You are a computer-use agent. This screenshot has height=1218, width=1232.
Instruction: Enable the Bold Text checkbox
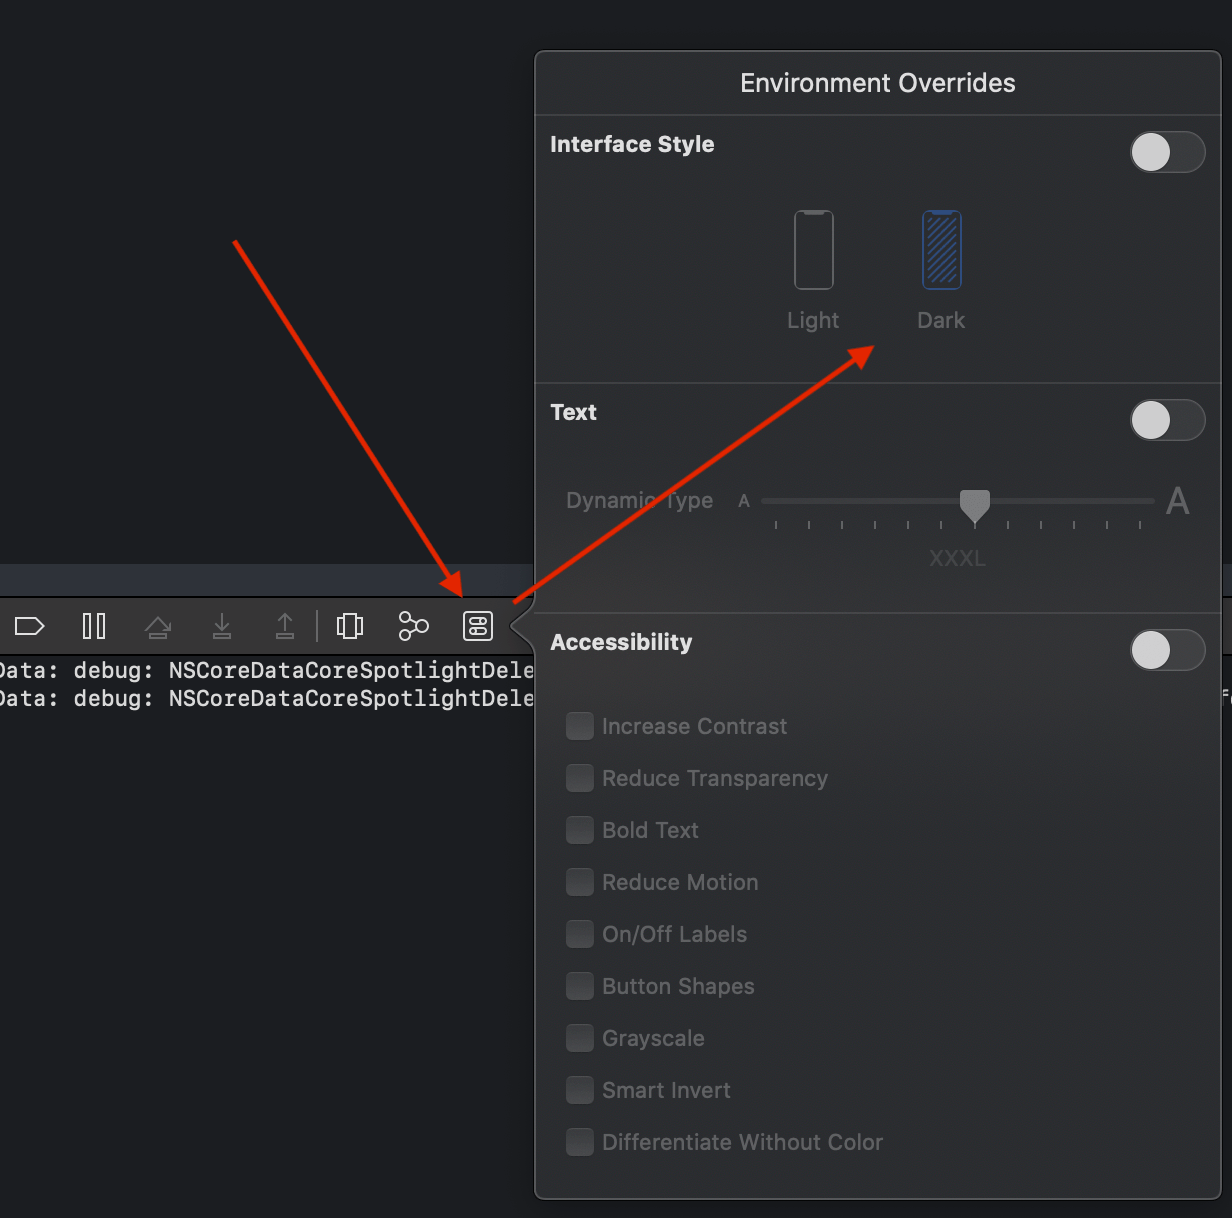[x=580, y=830]
